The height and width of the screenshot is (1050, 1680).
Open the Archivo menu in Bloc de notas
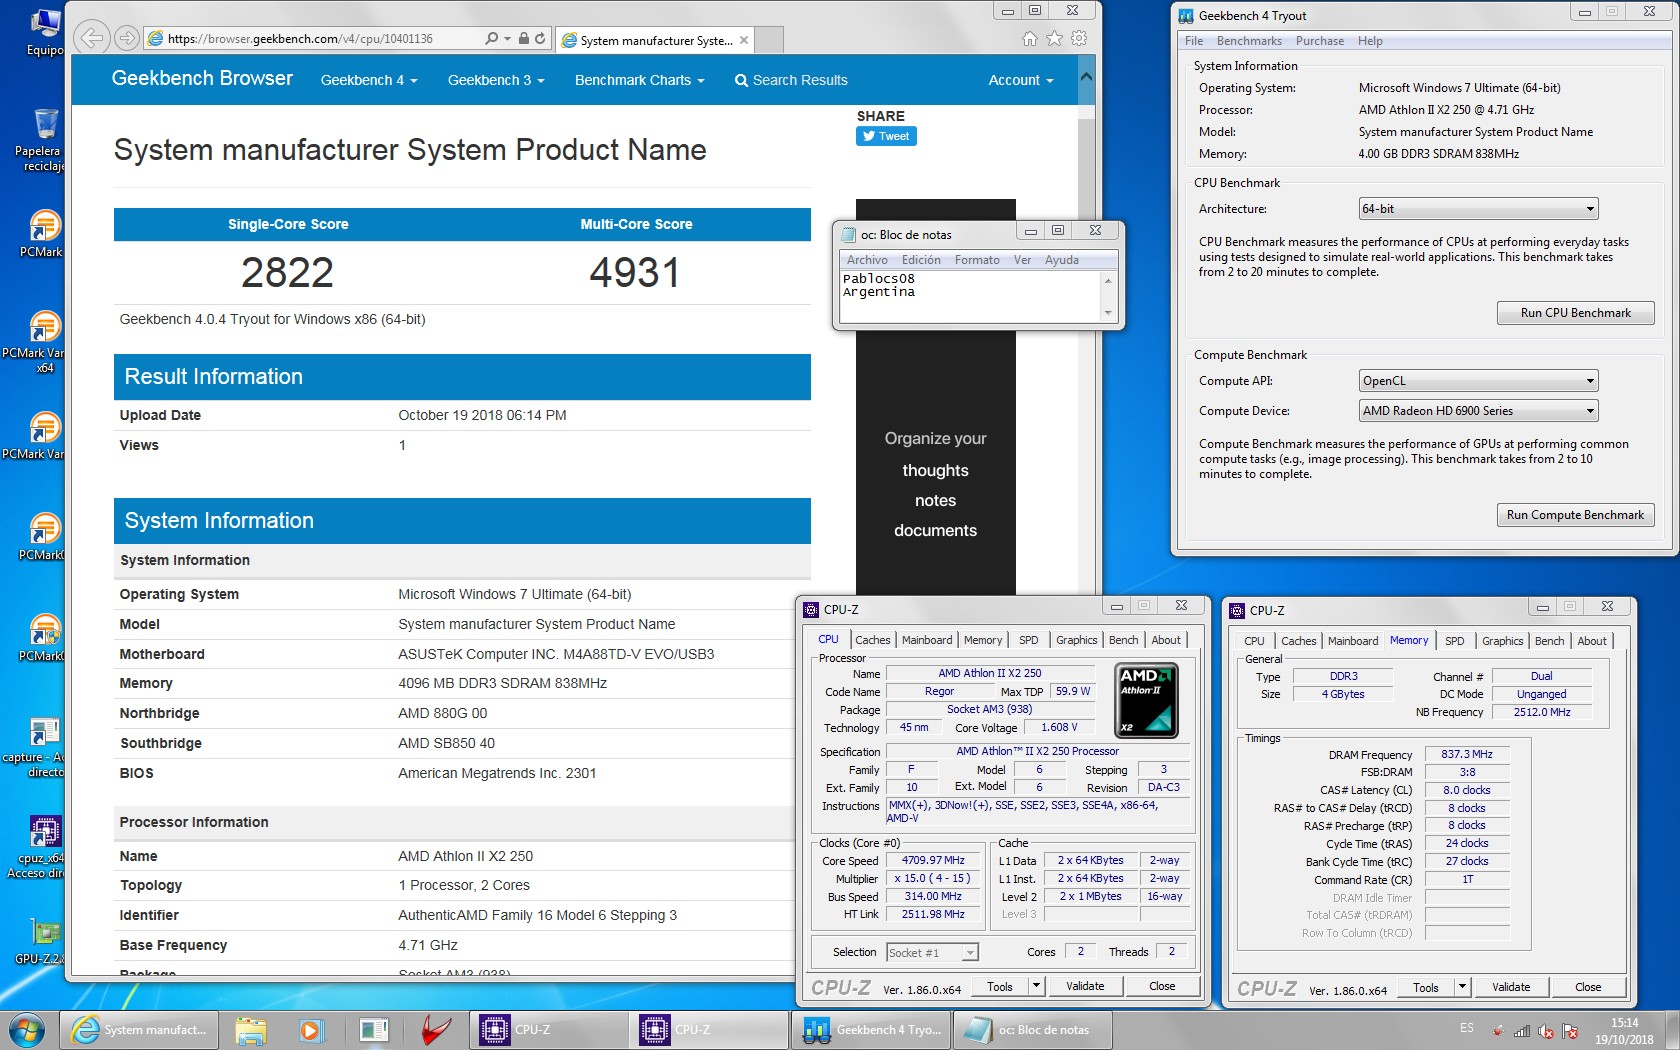[x=867, y=260]
